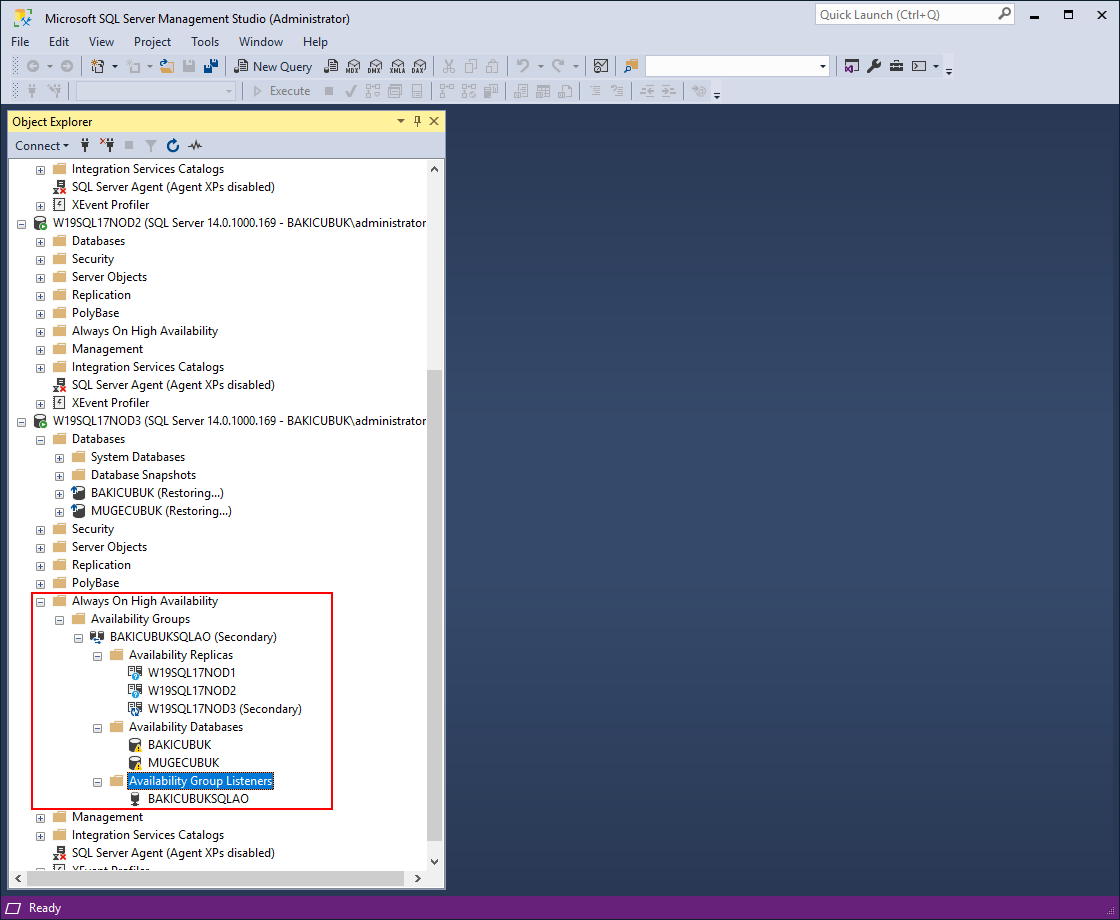Select MUGECUBUK (Restoring...) database

(161, 511)
